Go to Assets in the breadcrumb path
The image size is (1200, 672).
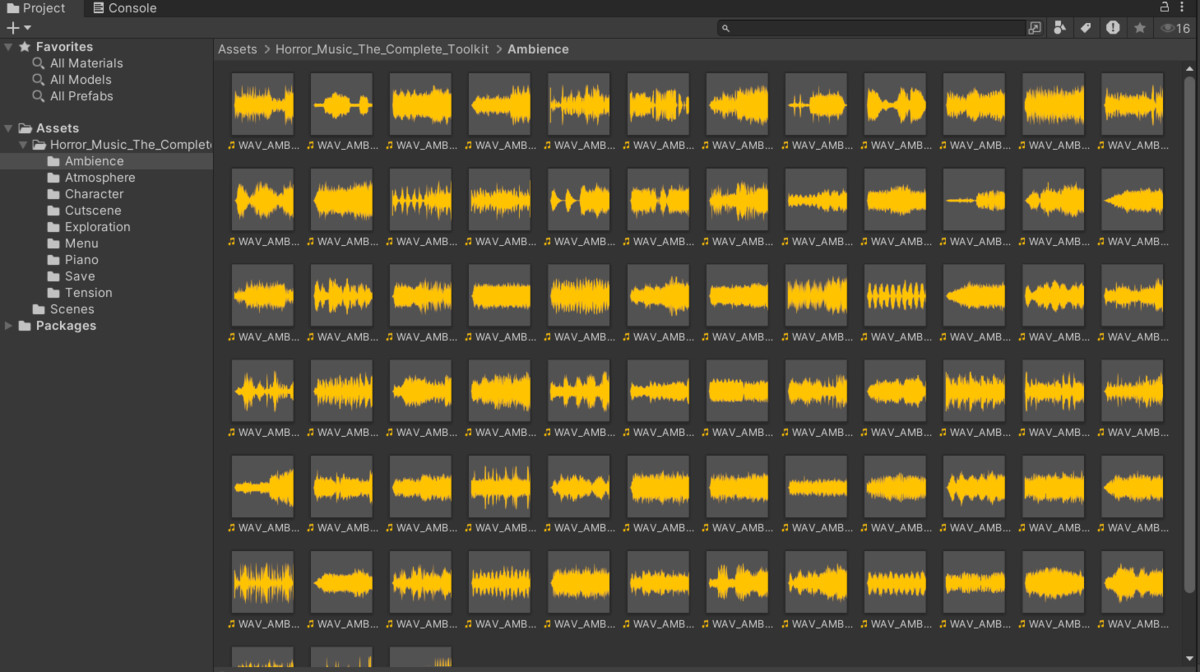pyautogui.click(x=238, y=49)
